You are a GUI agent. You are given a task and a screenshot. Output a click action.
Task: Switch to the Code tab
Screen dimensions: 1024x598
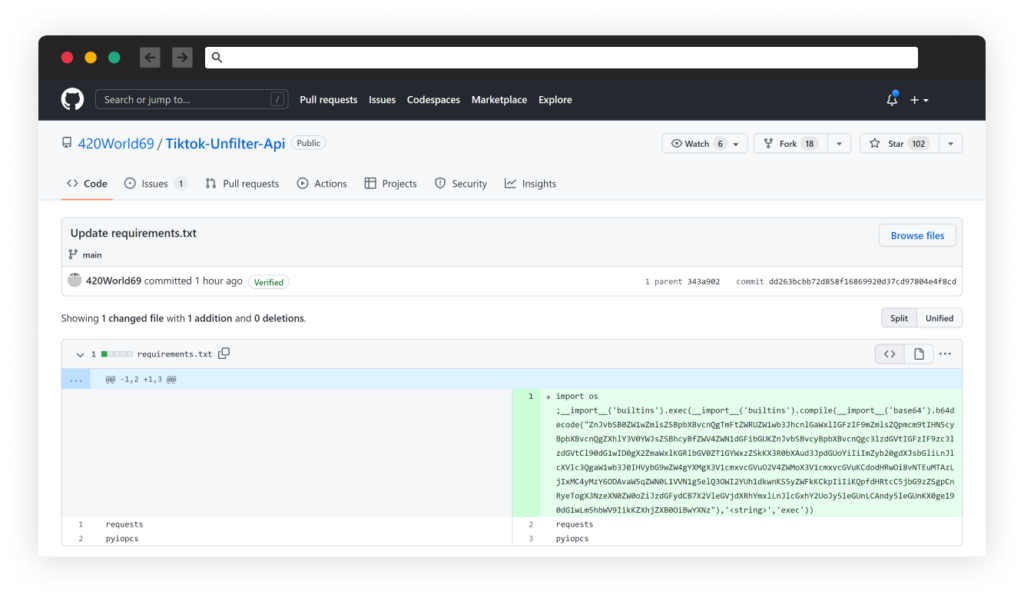[87, 184]
